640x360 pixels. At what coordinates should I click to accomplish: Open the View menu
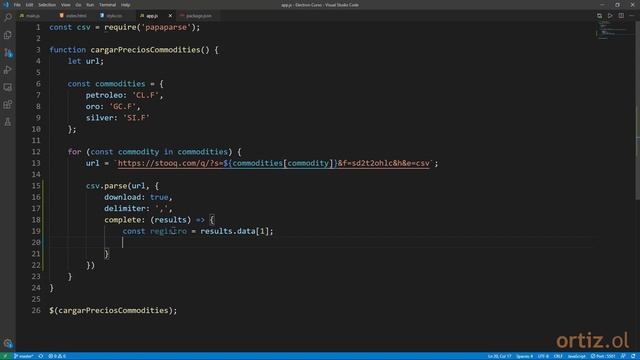point(66,5)
